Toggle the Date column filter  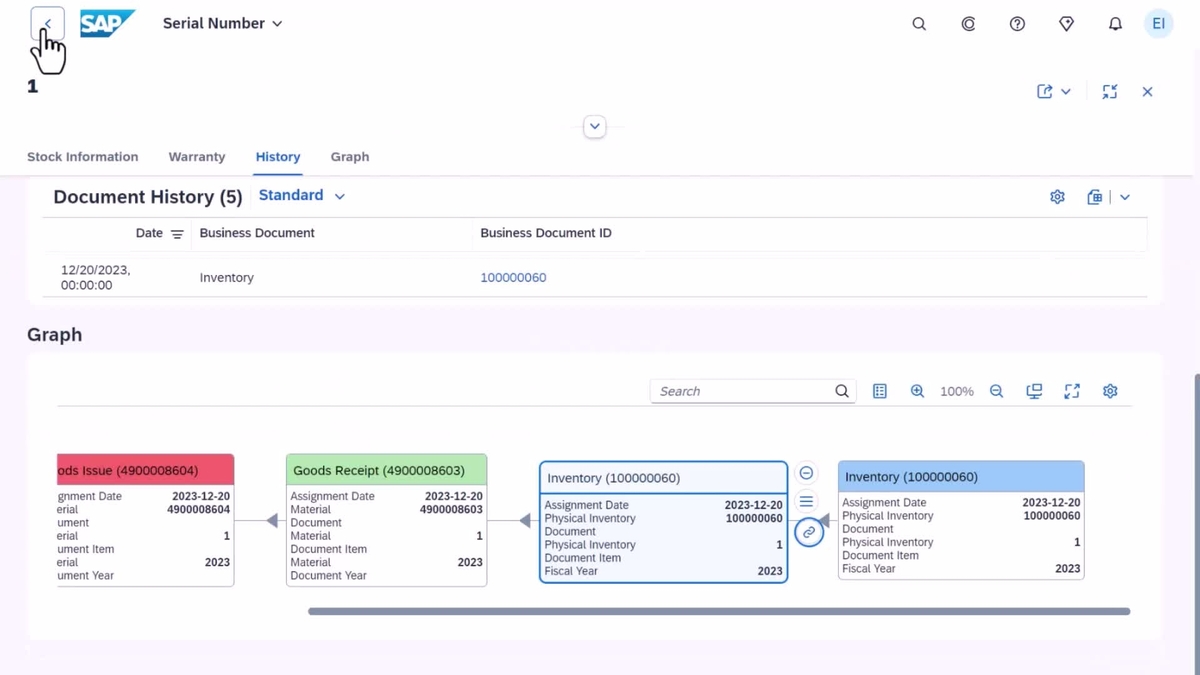click(175, 233)
